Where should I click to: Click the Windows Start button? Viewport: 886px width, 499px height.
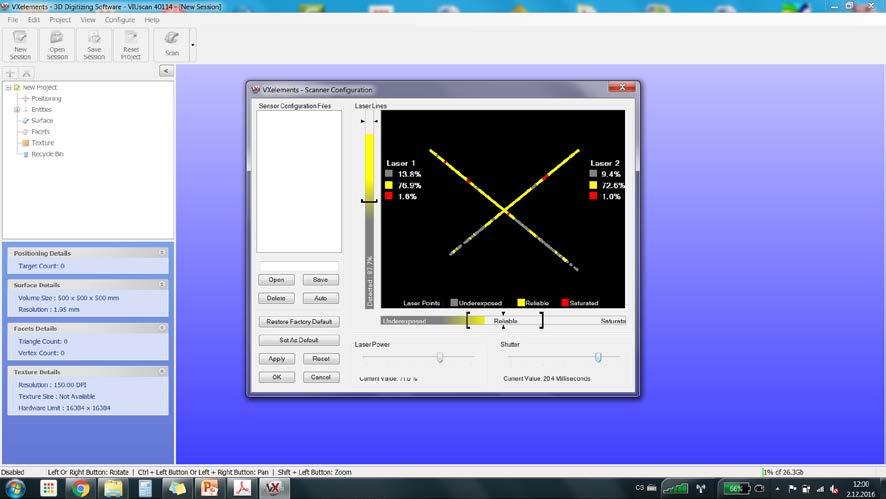click(15, 488)
